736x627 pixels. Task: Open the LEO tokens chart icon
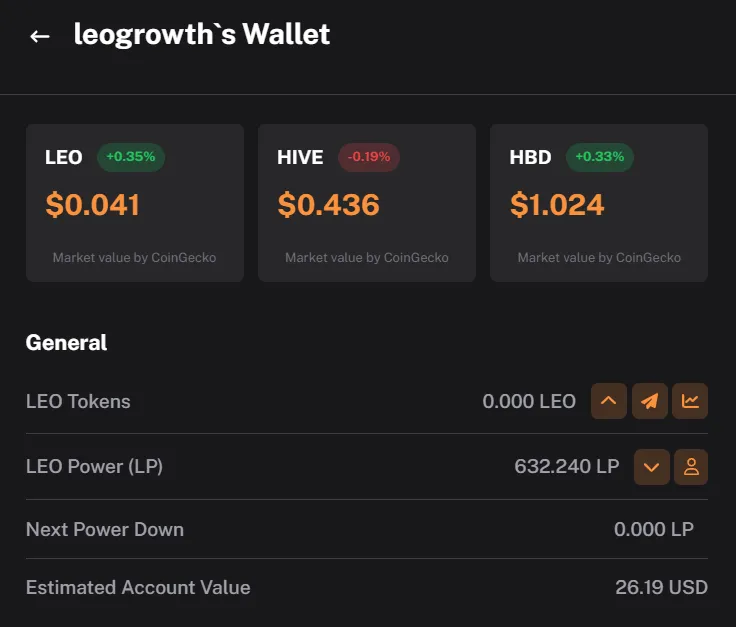click(x=690, y=401)
